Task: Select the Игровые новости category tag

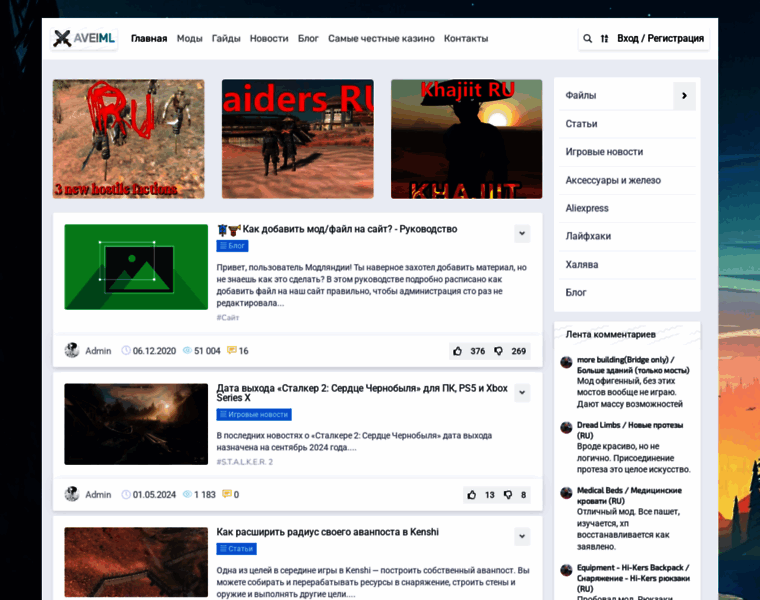Action: pos(254,414)
